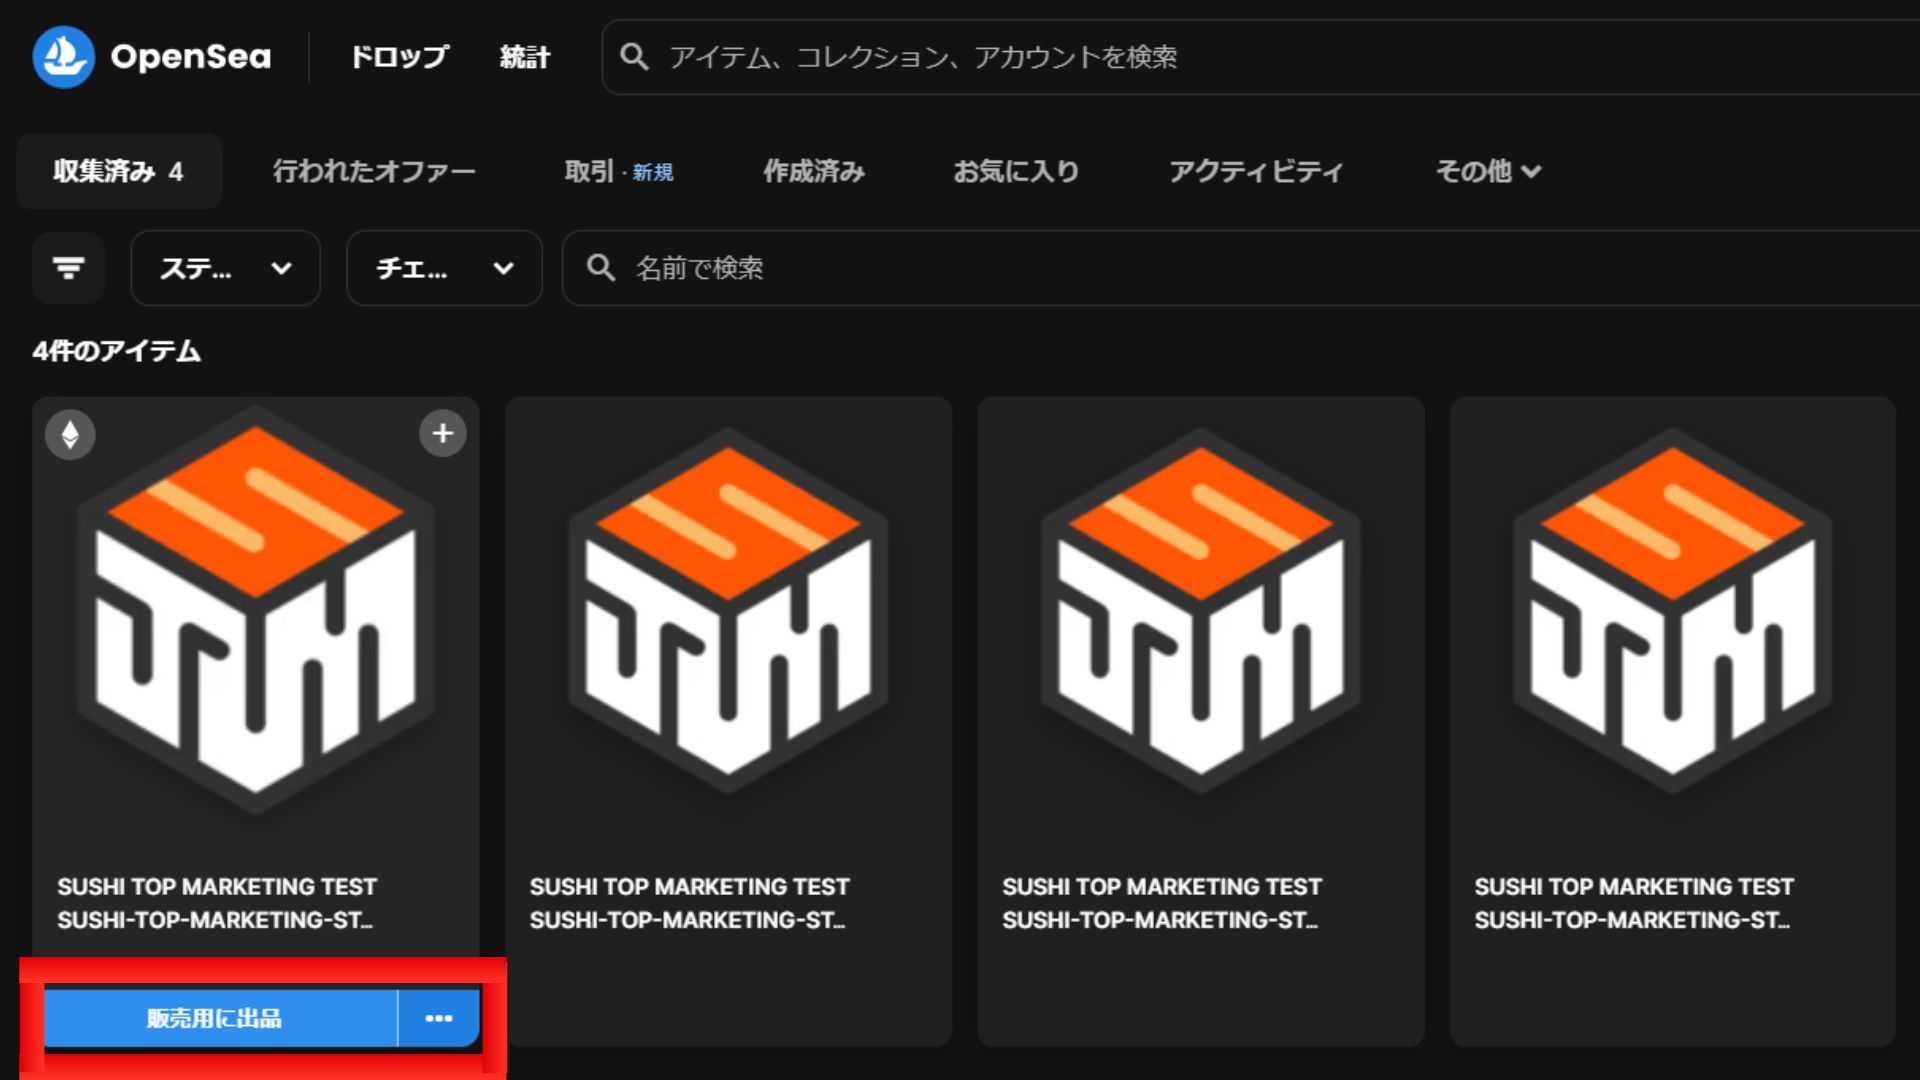
Task: Click second card's SUSHI-TOP-MARKETING-ST... collection name
Action: tap(687, 920)
